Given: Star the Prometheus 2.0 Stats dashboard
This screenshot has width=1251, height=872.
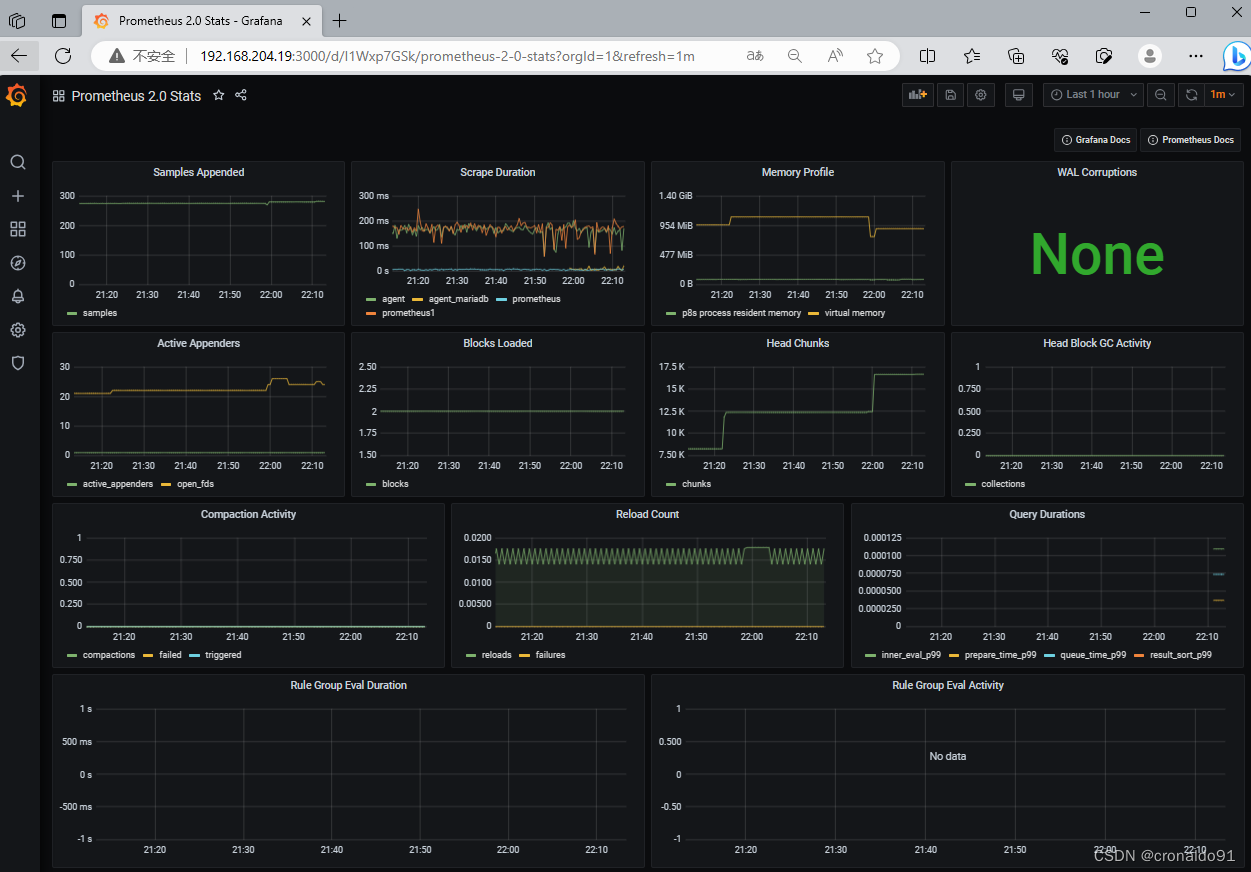Looking at the screenshot, I should pyautogui.click(x=219, y=95).
